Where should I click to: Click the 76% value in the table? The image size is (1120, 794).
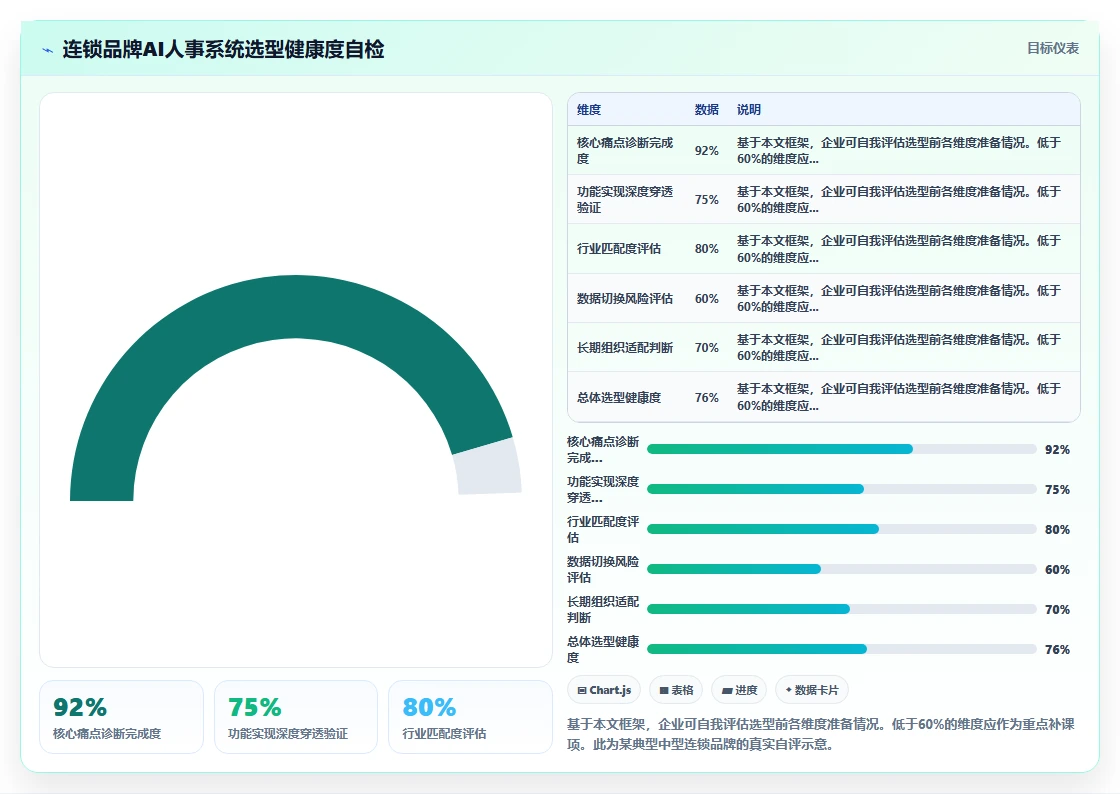tap(706, 398)
